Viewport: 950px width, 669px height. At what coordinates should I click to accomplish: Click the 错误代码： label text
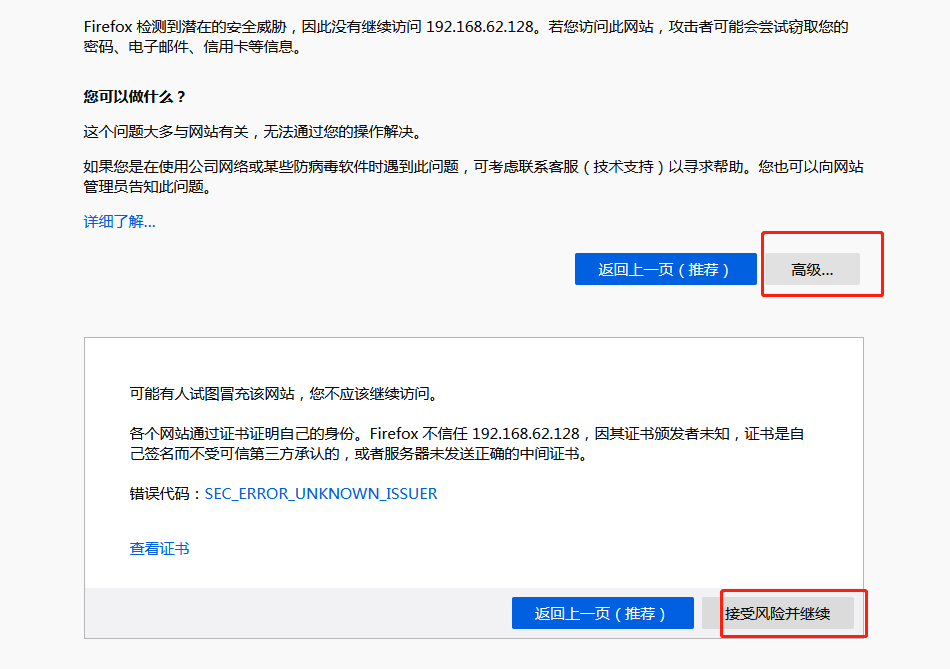(x=167, y=494)
